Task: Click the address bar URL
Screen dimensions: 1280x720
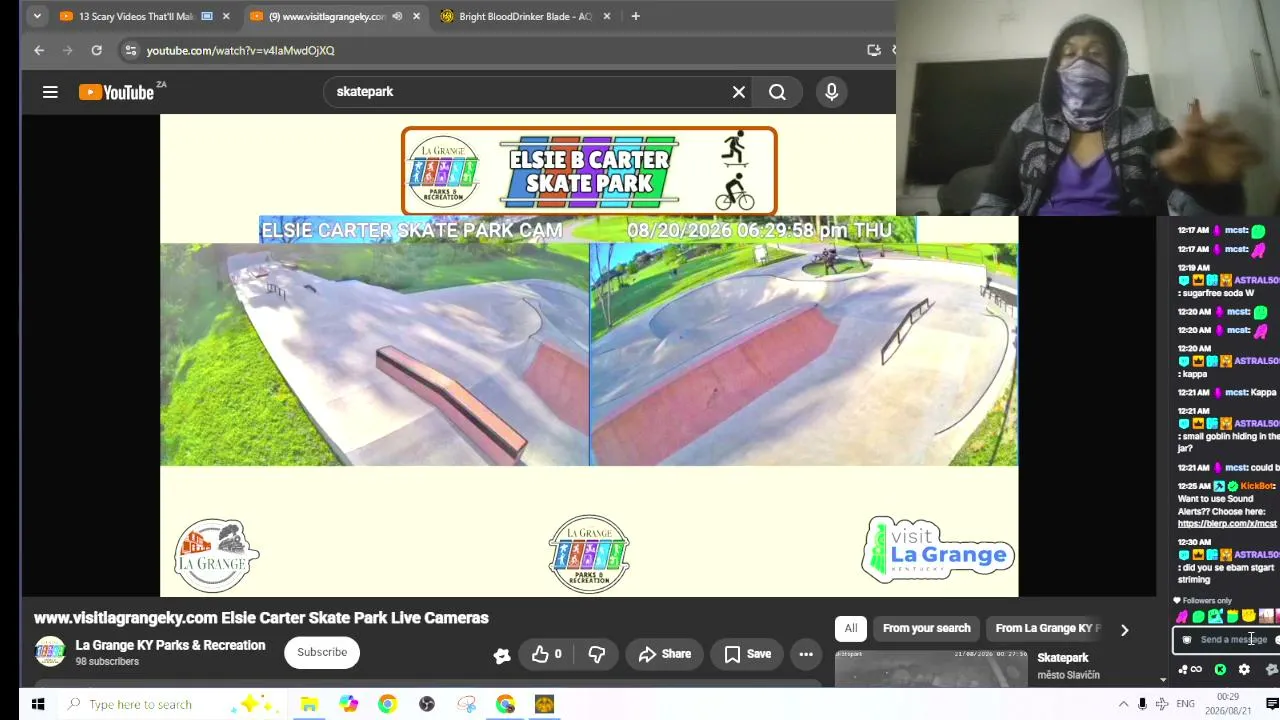Action: pyautogui.click(x=241, y=50)
